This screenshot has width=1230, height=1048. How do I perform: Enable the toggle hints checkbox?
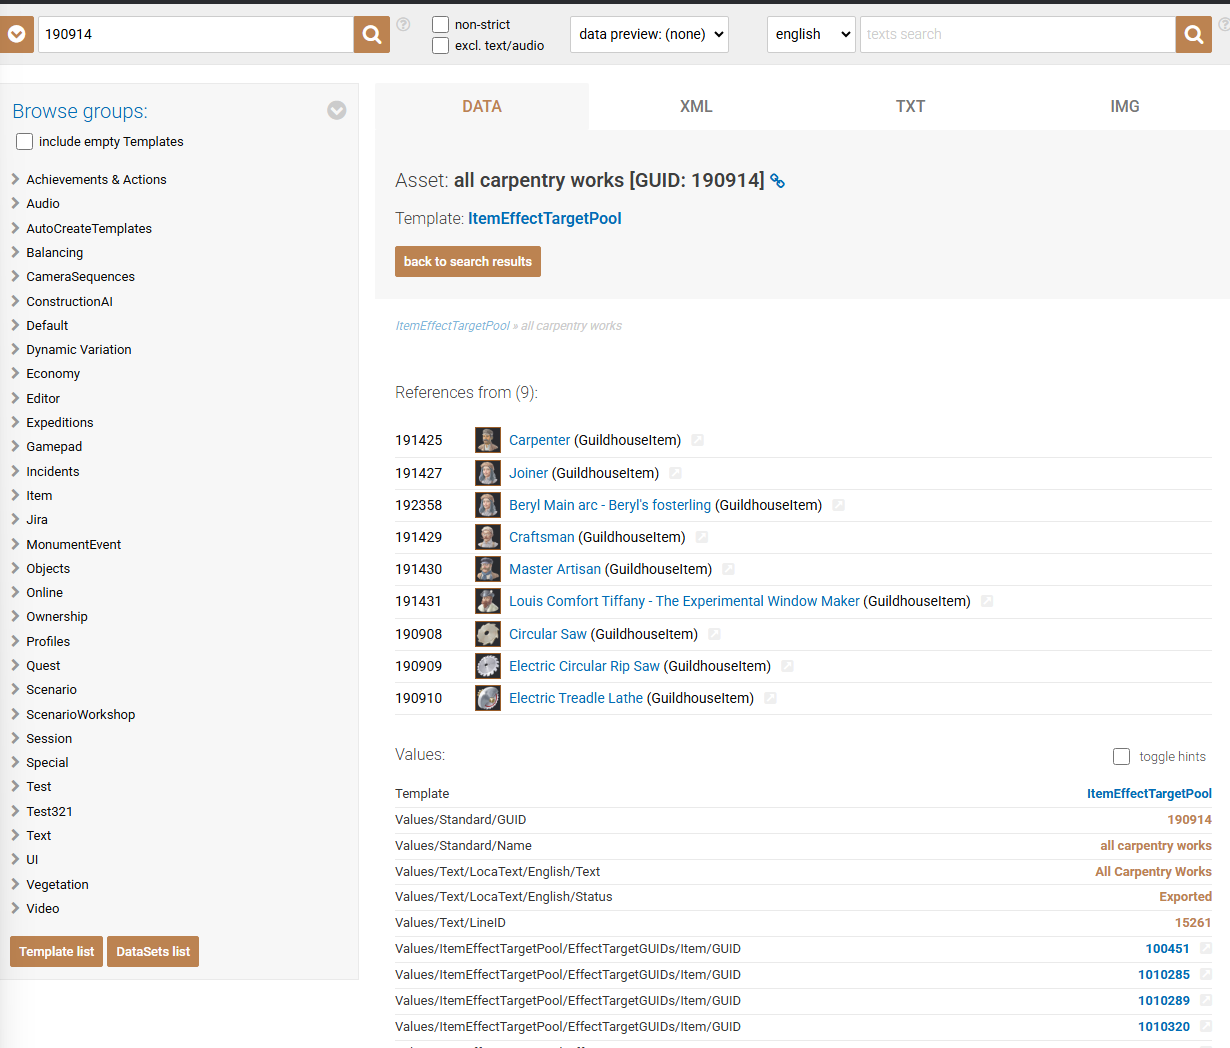point(1122,757)
